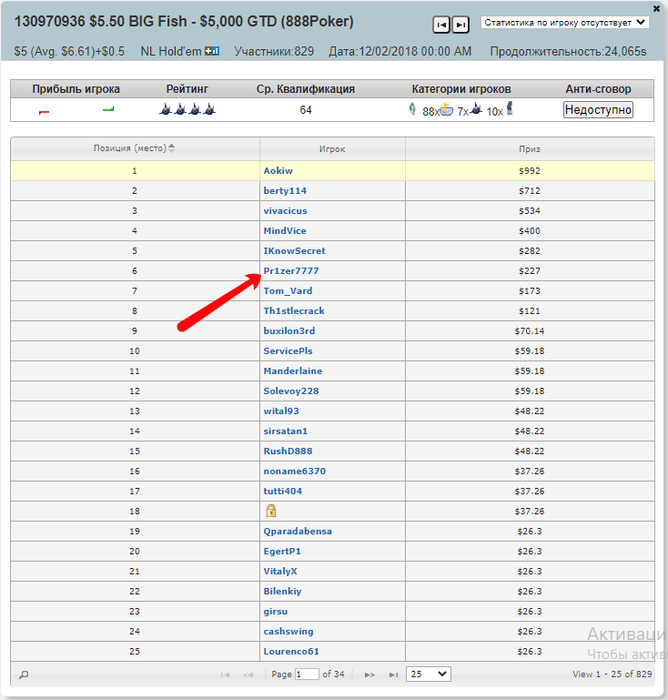
Task: Click the fish category icon next to 88x
Action: tap(446, 109)
